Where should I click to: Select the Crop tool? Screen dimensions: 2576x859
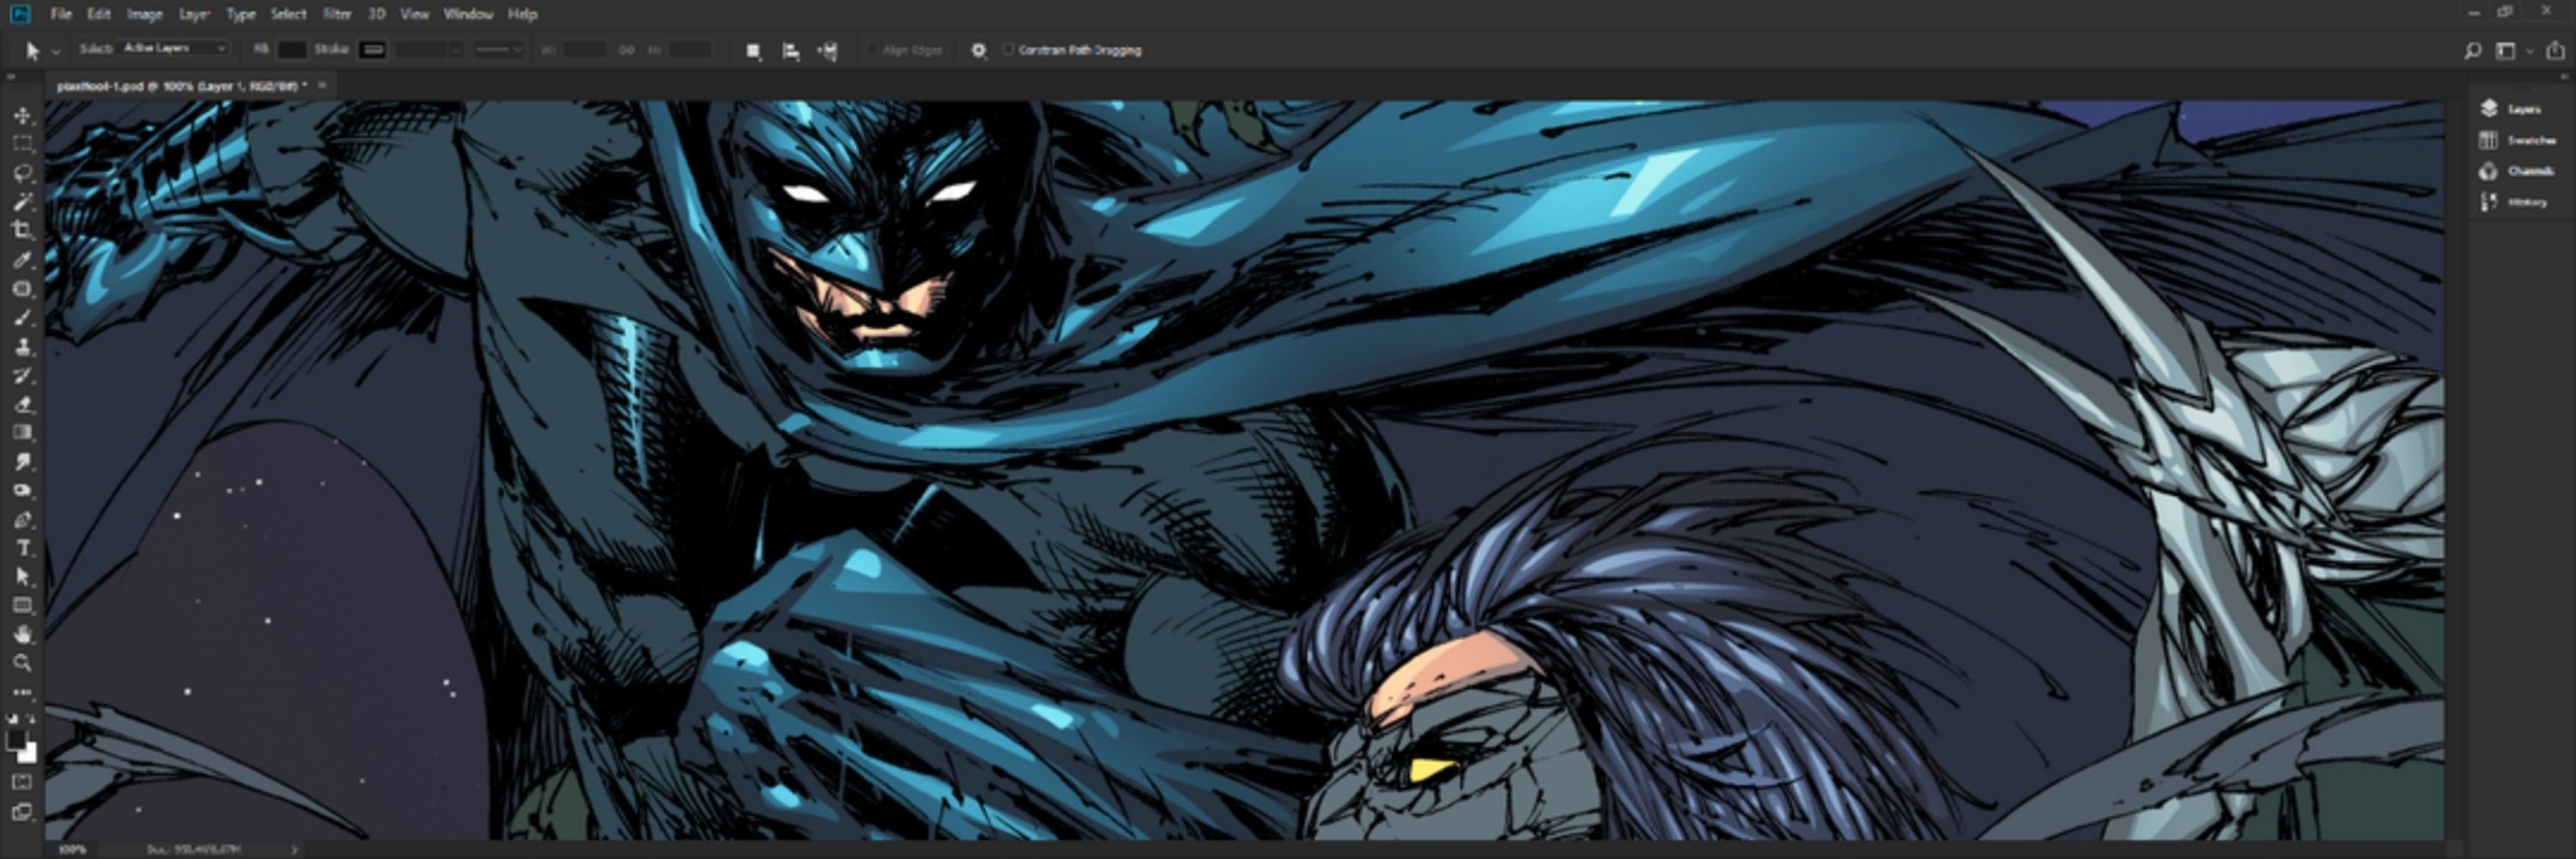click(x=22, y=231)
